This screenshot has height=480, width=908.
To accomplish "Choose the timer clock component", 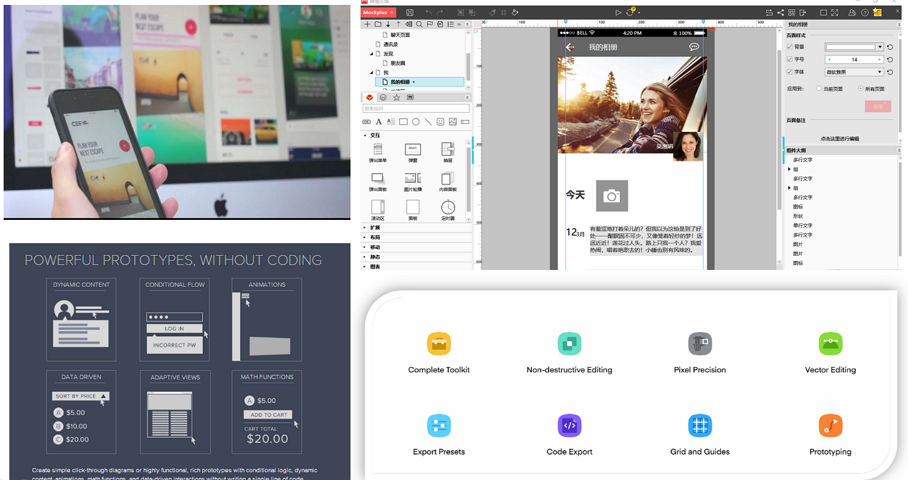I will coord(448,207).
